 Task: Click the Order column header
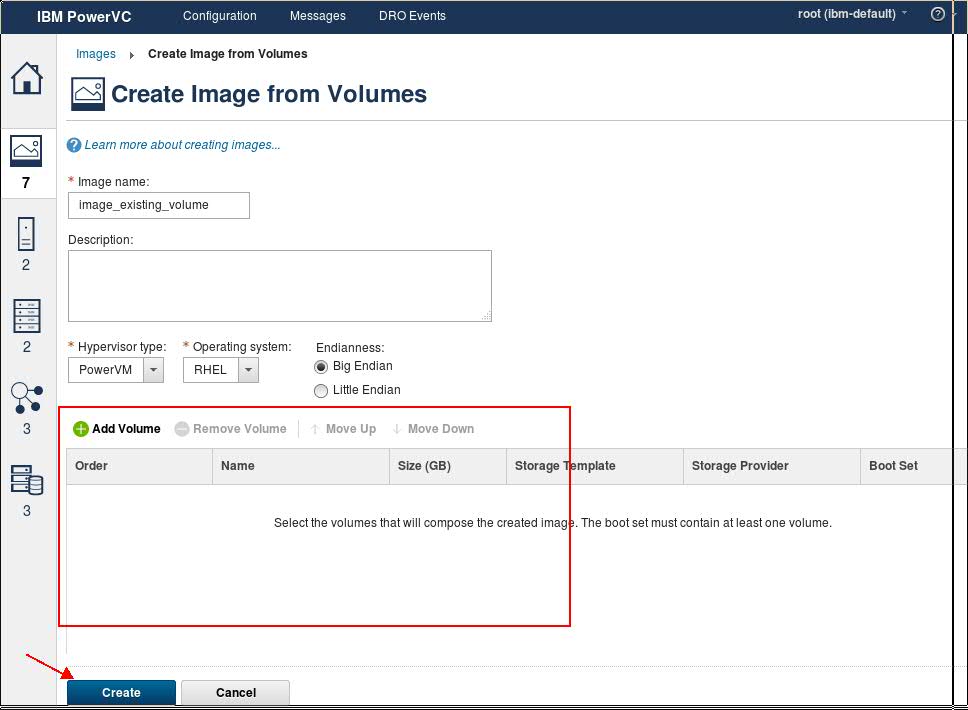click(x=140, y=466)
